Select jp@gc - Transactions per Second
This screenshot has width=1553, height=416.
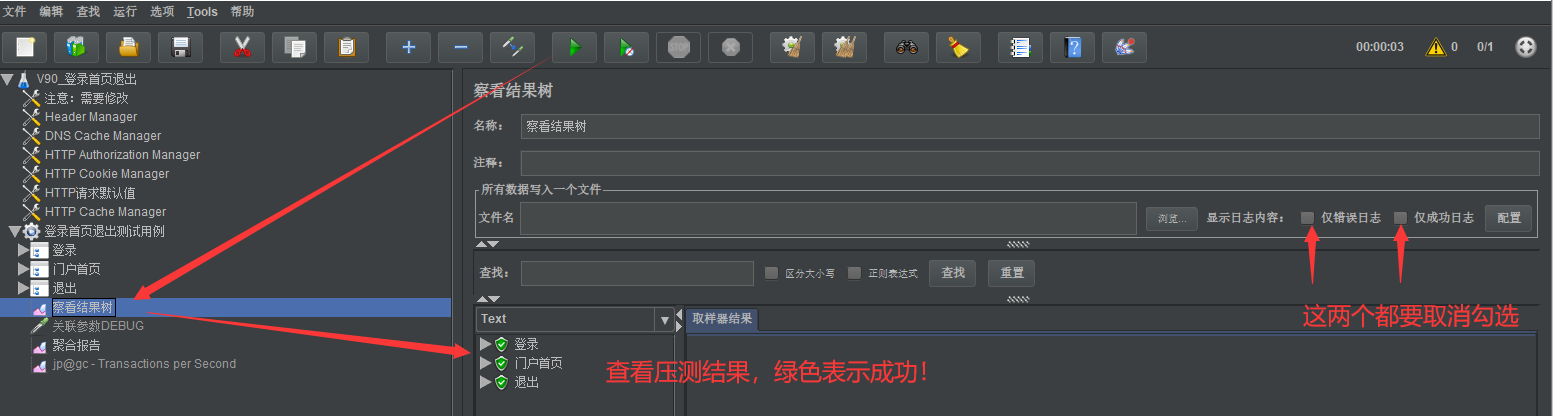144,364
